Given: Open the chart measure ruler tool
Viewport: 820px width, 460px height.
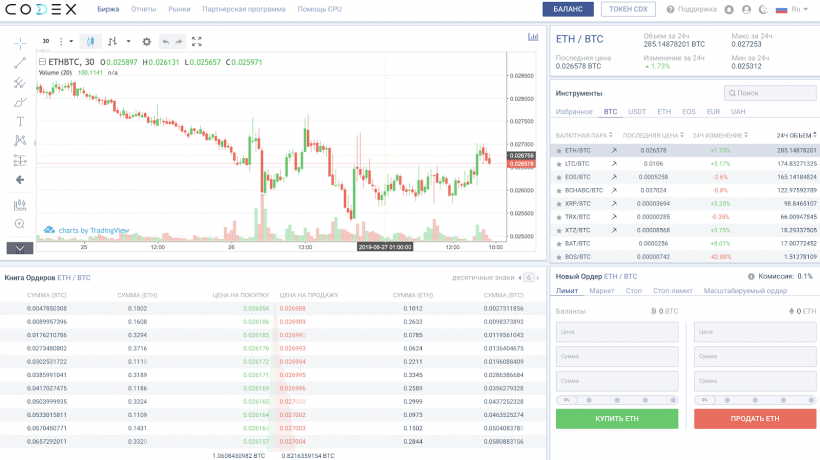Looking at the screenshot, I should coord(20,204).
